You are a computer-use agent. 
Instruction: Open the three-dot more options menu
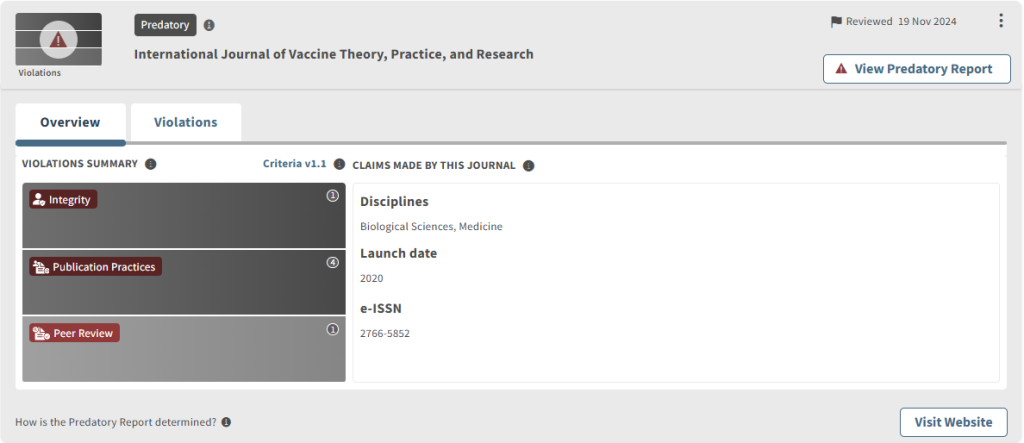pos(1001,21)
